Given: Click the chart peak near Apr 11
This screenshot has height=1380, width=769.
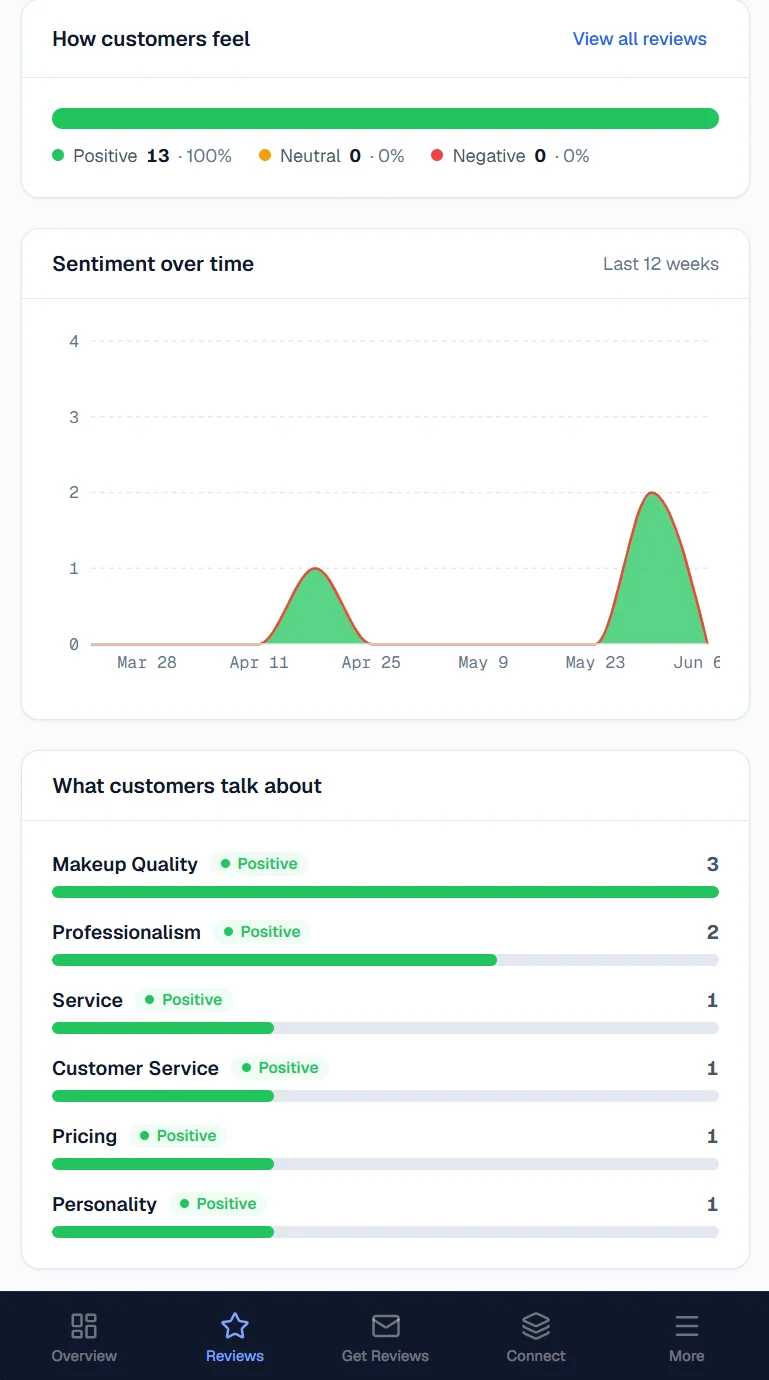Looking at the screenshot, I should click(316, 569).
